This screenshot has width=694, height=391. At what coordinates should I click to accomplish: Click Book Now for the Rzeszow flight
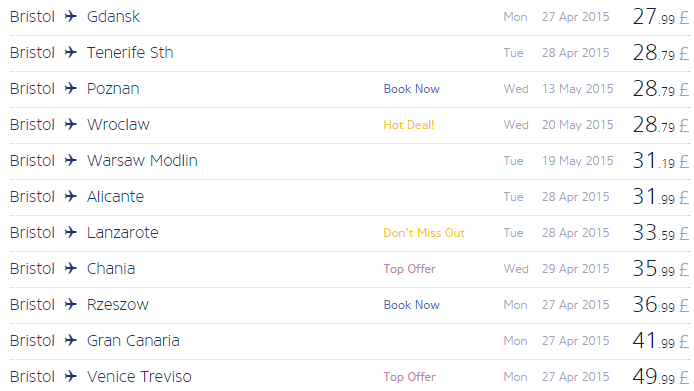pyautogui.click(x=412, y=305)
